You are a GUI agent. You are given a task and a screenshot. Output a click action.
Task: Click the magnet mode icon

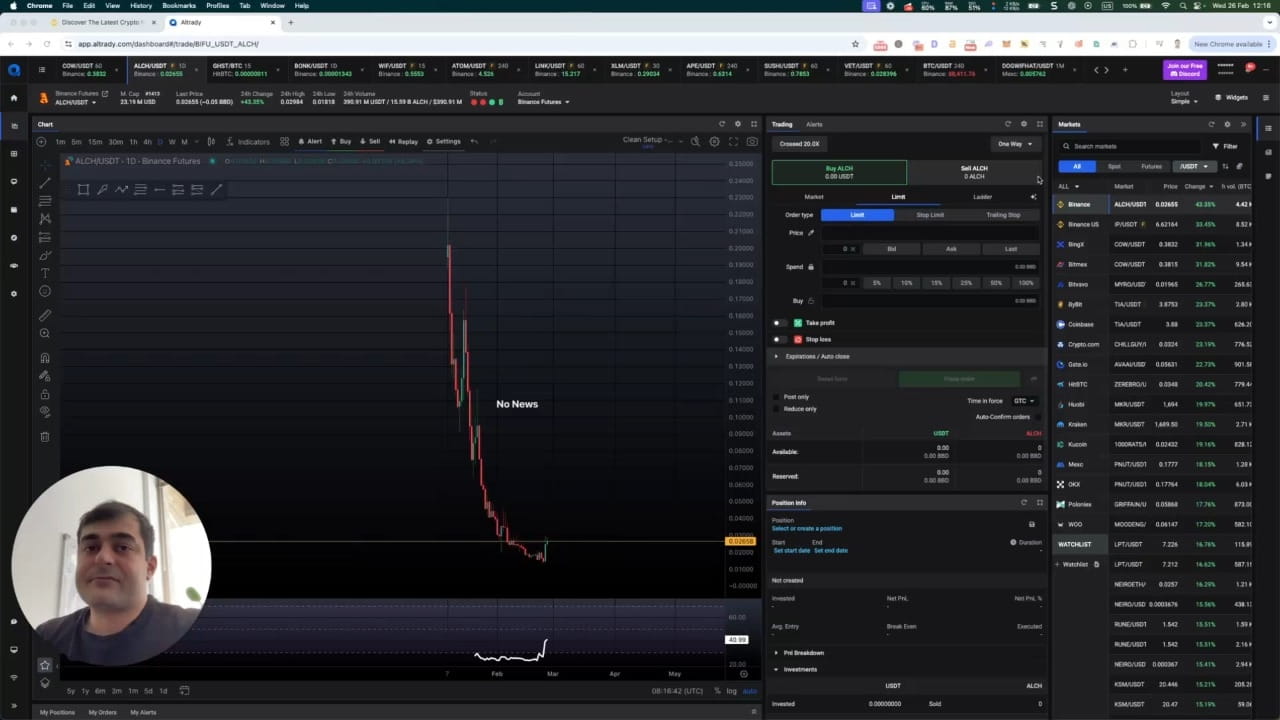click(45, 358)
